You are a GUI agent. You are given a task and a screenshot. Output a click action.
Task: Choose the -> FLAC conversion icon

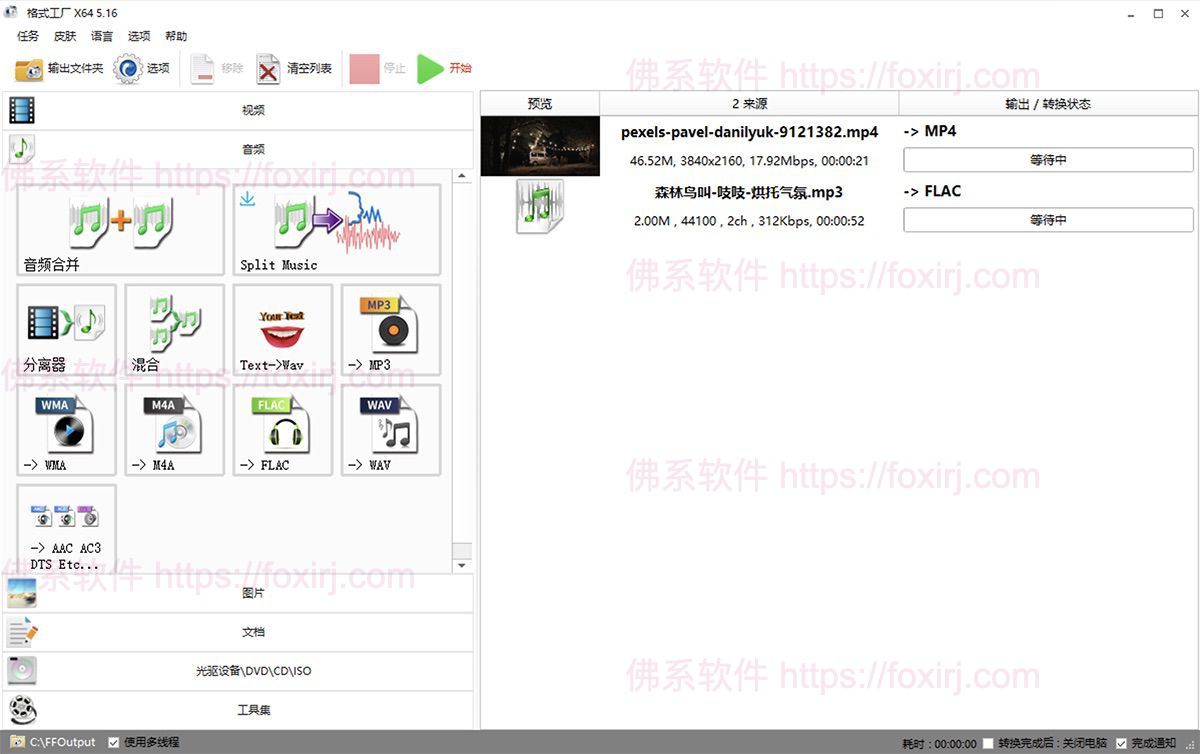point(282,429)
